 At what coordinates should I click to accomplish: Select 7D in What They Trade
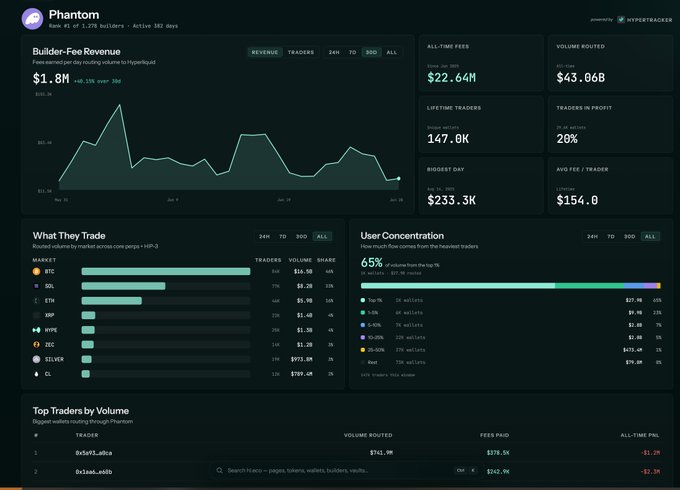(283, 236)
